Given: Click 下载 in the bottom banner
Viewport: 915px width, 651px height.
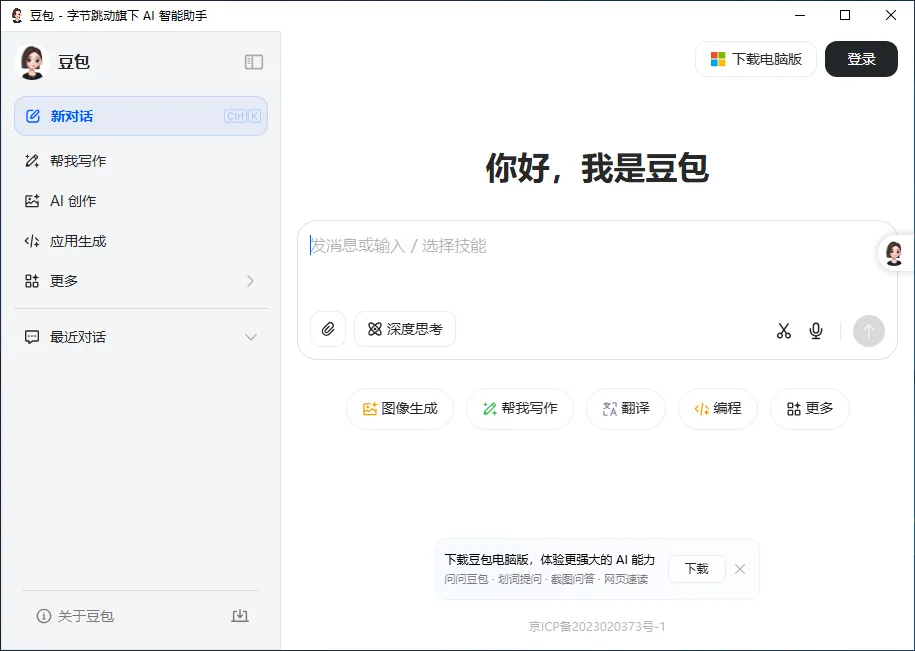Looking at the screenshot, I should [x=697, y=569].
